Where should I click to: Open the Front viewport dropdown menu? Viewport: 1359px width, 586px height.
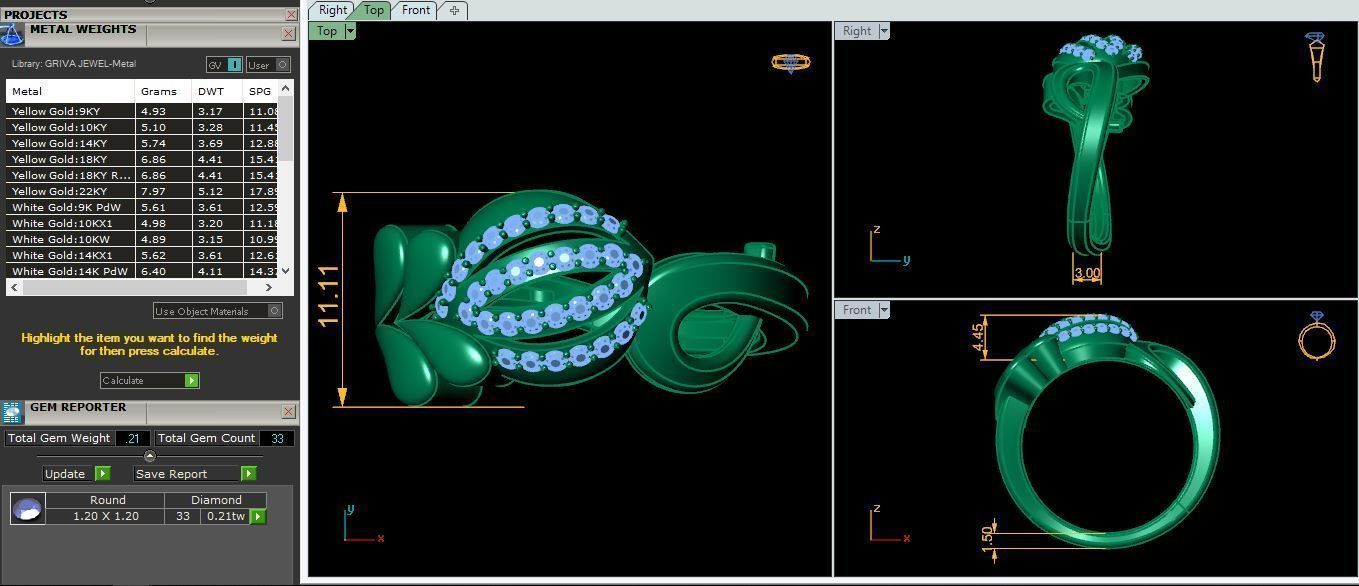[x=884, y=310]
